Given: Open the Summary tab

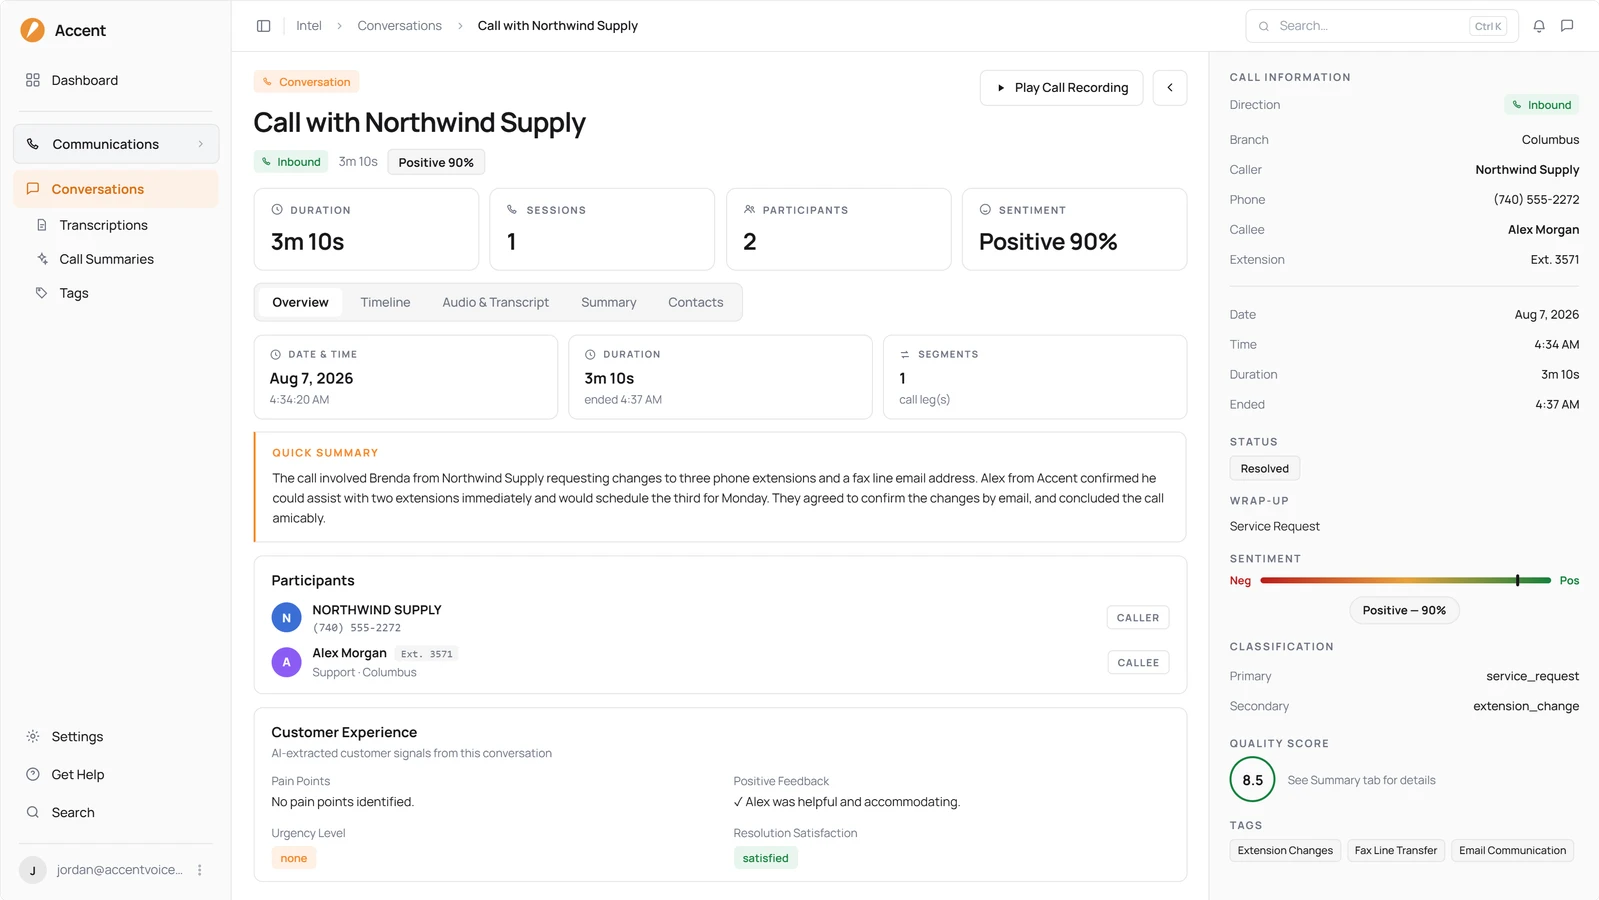Looking at the screenshot, I should (609, 302).
